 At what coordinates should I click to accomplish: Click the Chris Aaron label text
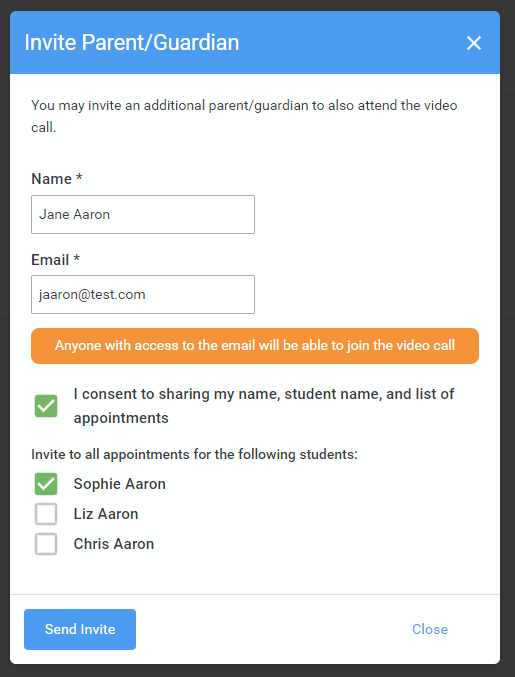pyautogui.click(x=114, y=544)
